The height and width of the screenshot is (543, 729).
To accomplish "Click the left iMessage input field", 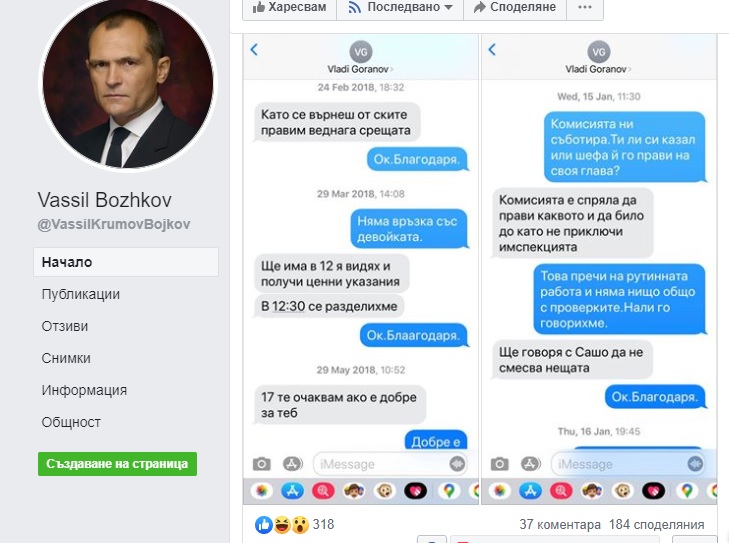I will pyautogui.click(x=390, y=464).
